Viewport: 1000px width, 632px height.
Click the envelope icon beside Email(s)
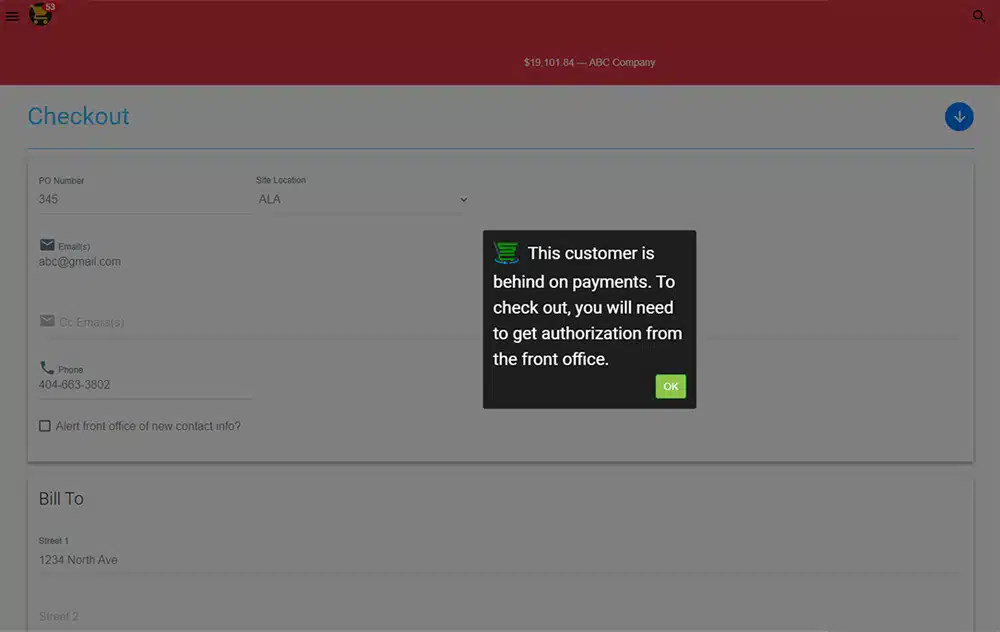coord(47,245)
